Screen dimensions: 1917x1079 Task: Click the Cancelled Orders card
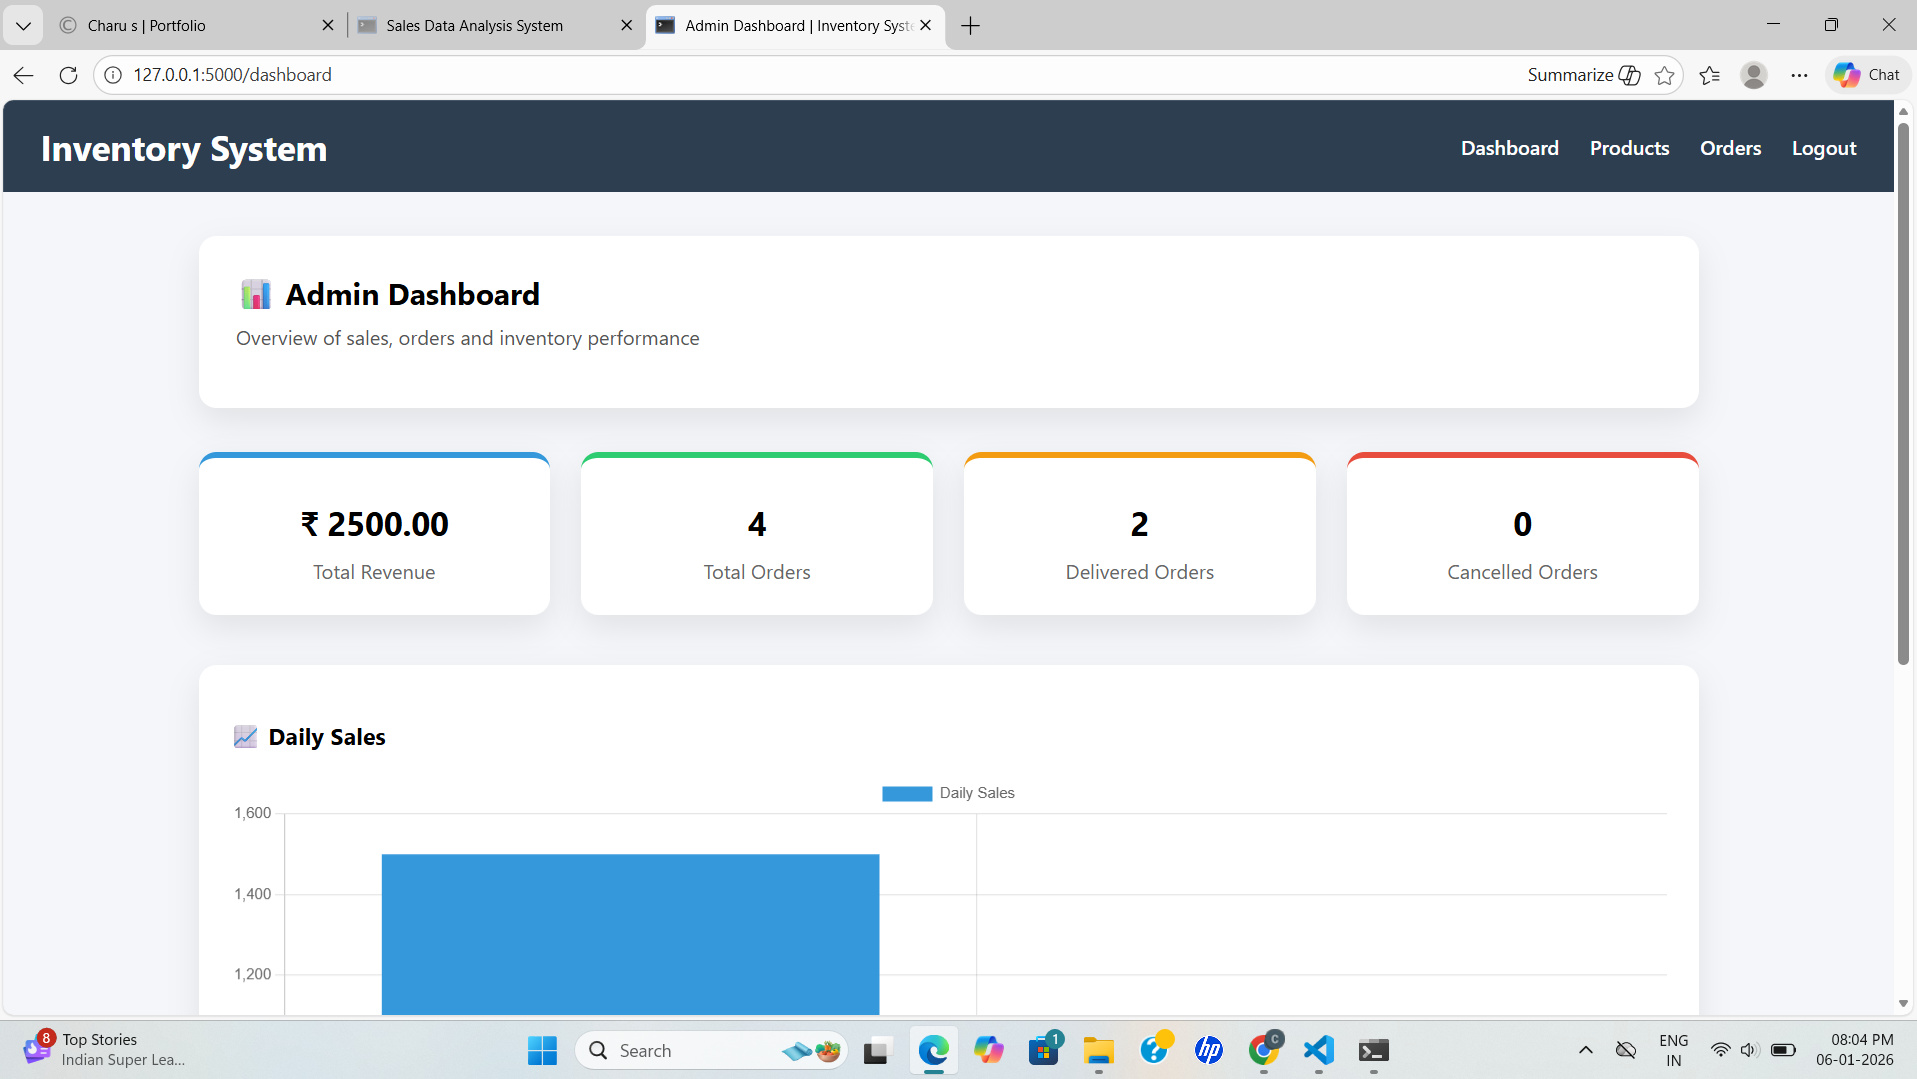1522,534
